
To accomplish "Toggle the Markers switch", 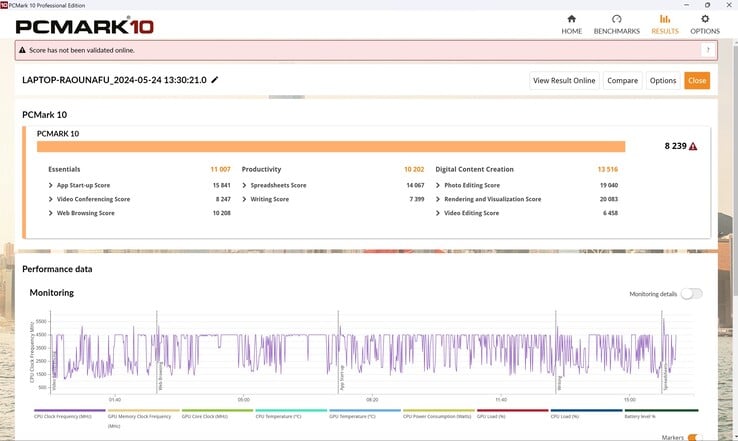I will [695, 438].
